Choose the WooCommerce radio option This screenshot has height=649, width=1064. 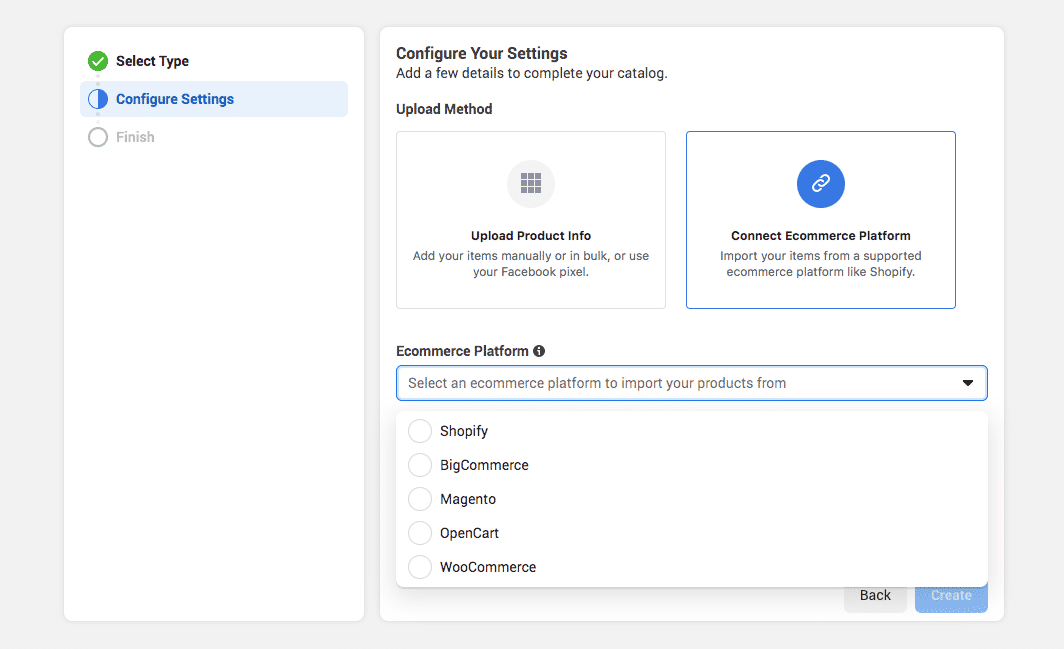(x=420, y=567)
